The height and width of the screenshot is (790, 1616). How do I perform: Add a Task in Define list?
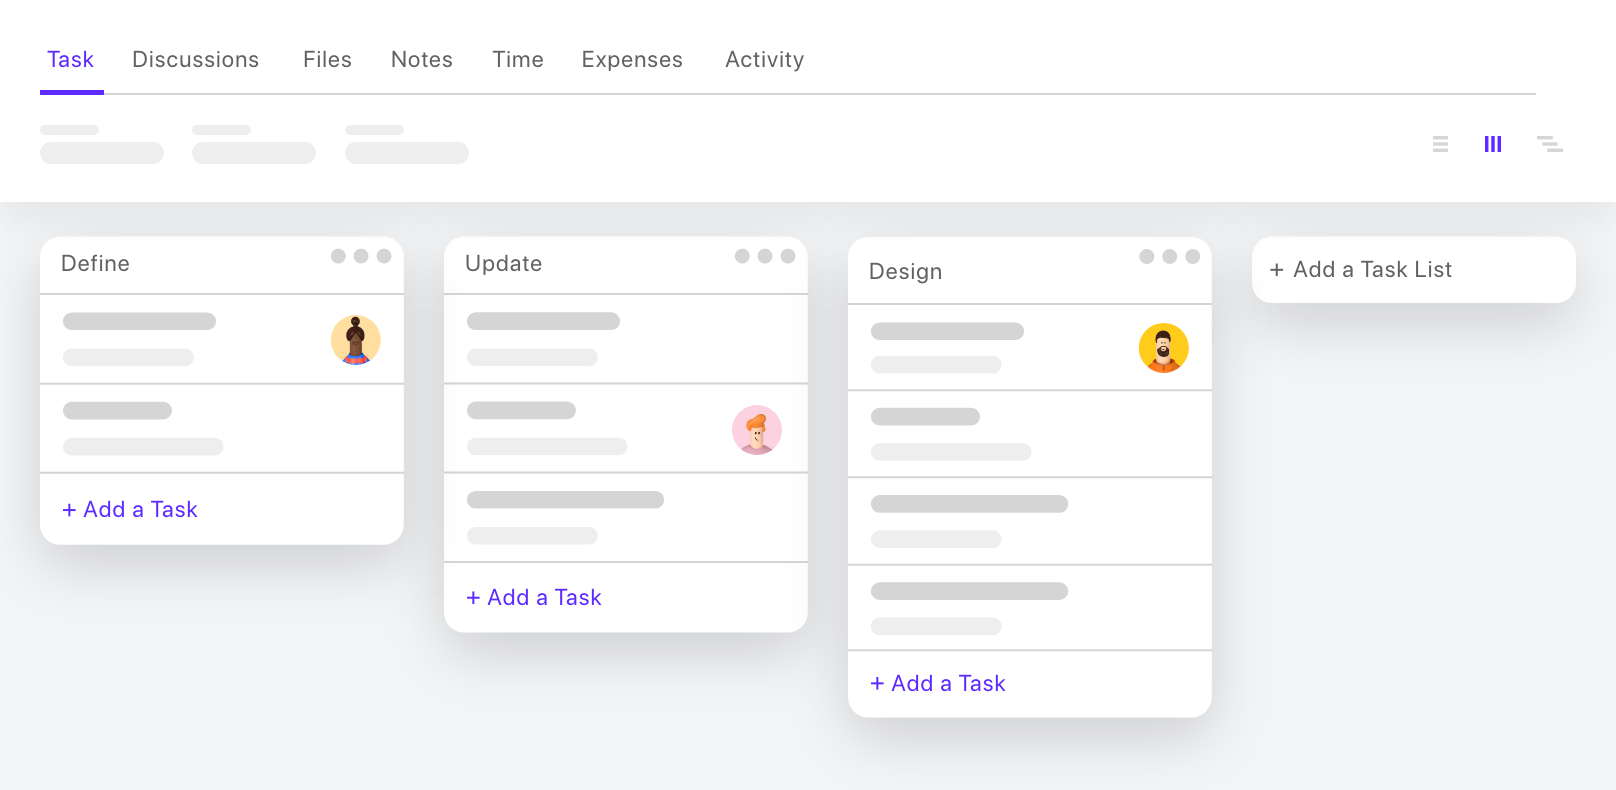(130, 509)
